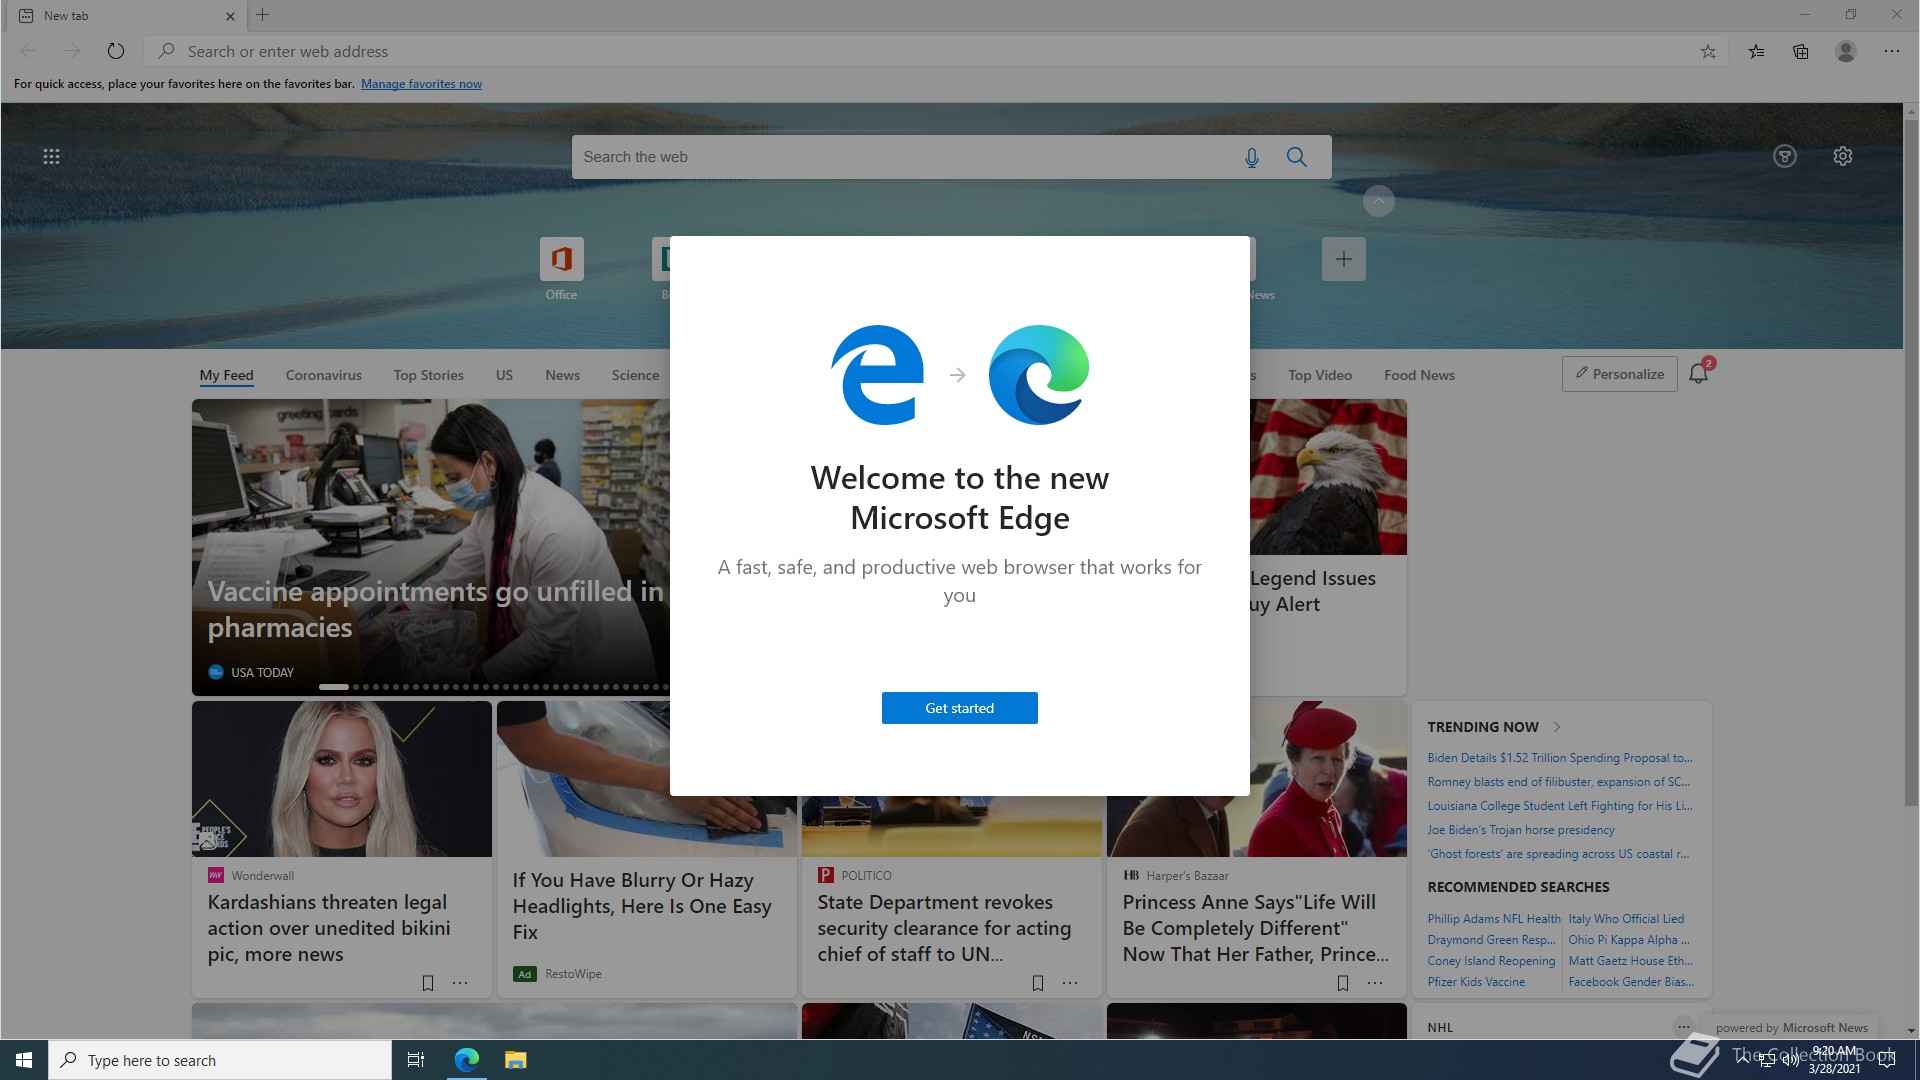
Task: Start voice search with microphone icon
Action: pos(1251,157)
